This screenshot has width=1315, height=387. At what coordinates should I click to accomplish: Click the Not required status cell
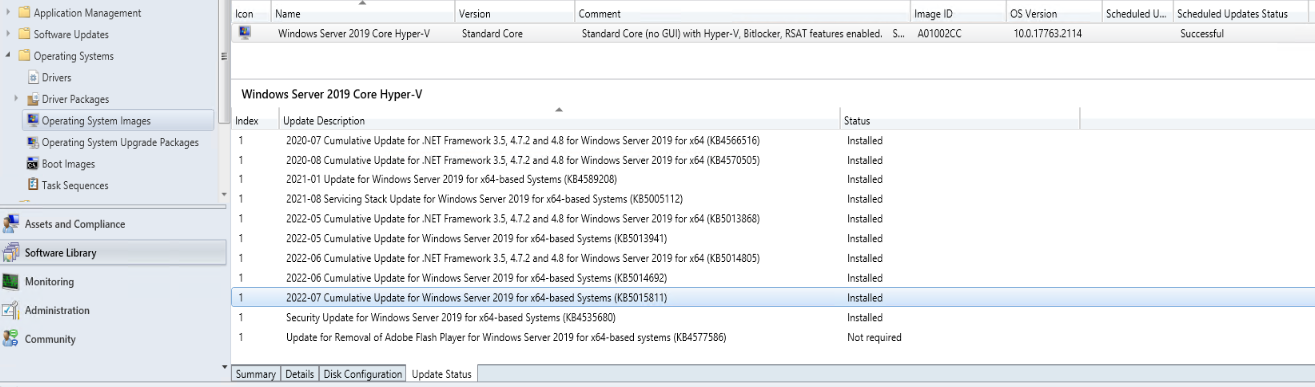pyautogui.click(x=874, y=337)
